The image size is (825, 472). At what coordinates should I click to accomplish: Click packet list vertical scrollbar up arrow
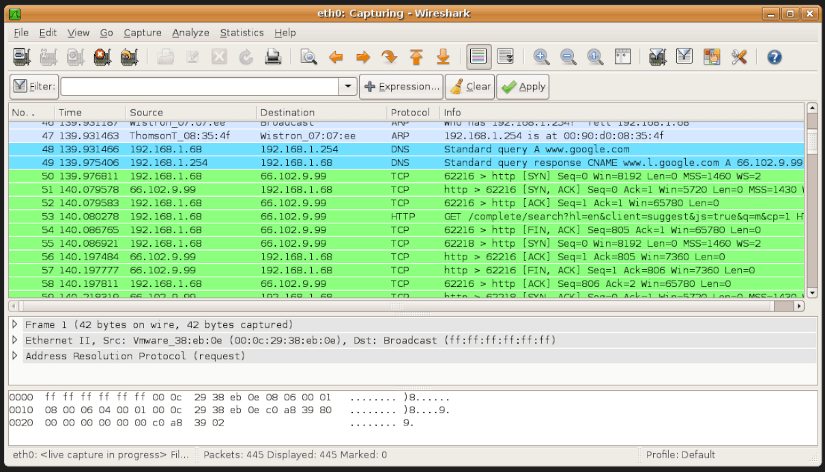click(812, 108)
